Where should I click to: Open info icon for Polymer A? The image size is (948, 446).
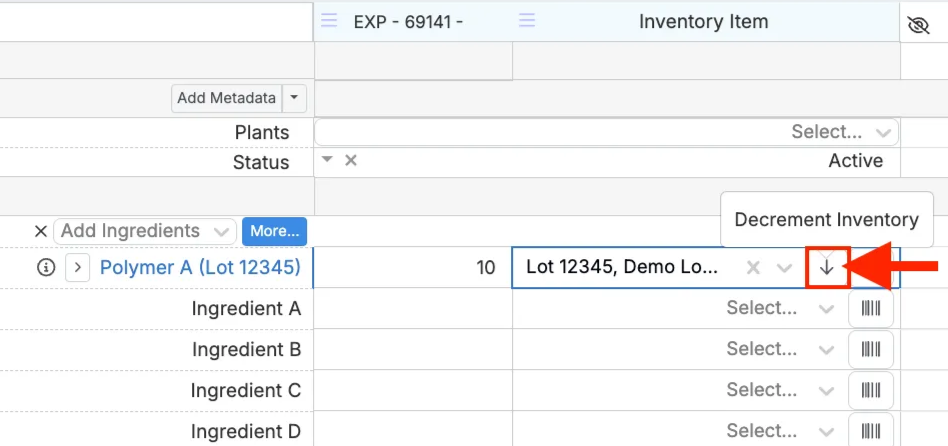tap(46, 267)
